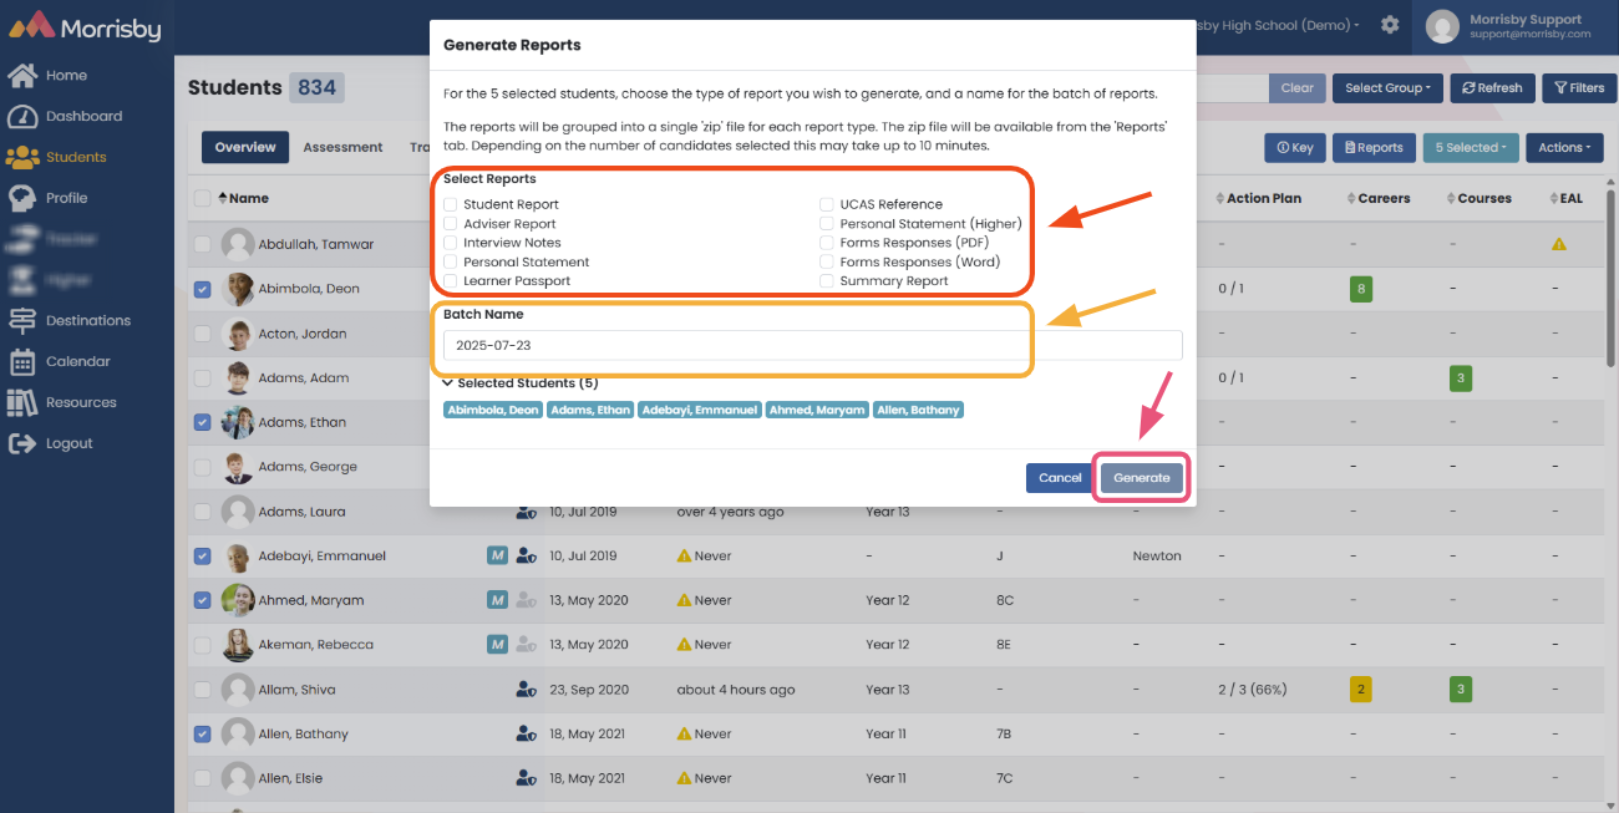Tick Forms Responses (PDF) checkbox

pyautogui.click(x=827, y=243)
